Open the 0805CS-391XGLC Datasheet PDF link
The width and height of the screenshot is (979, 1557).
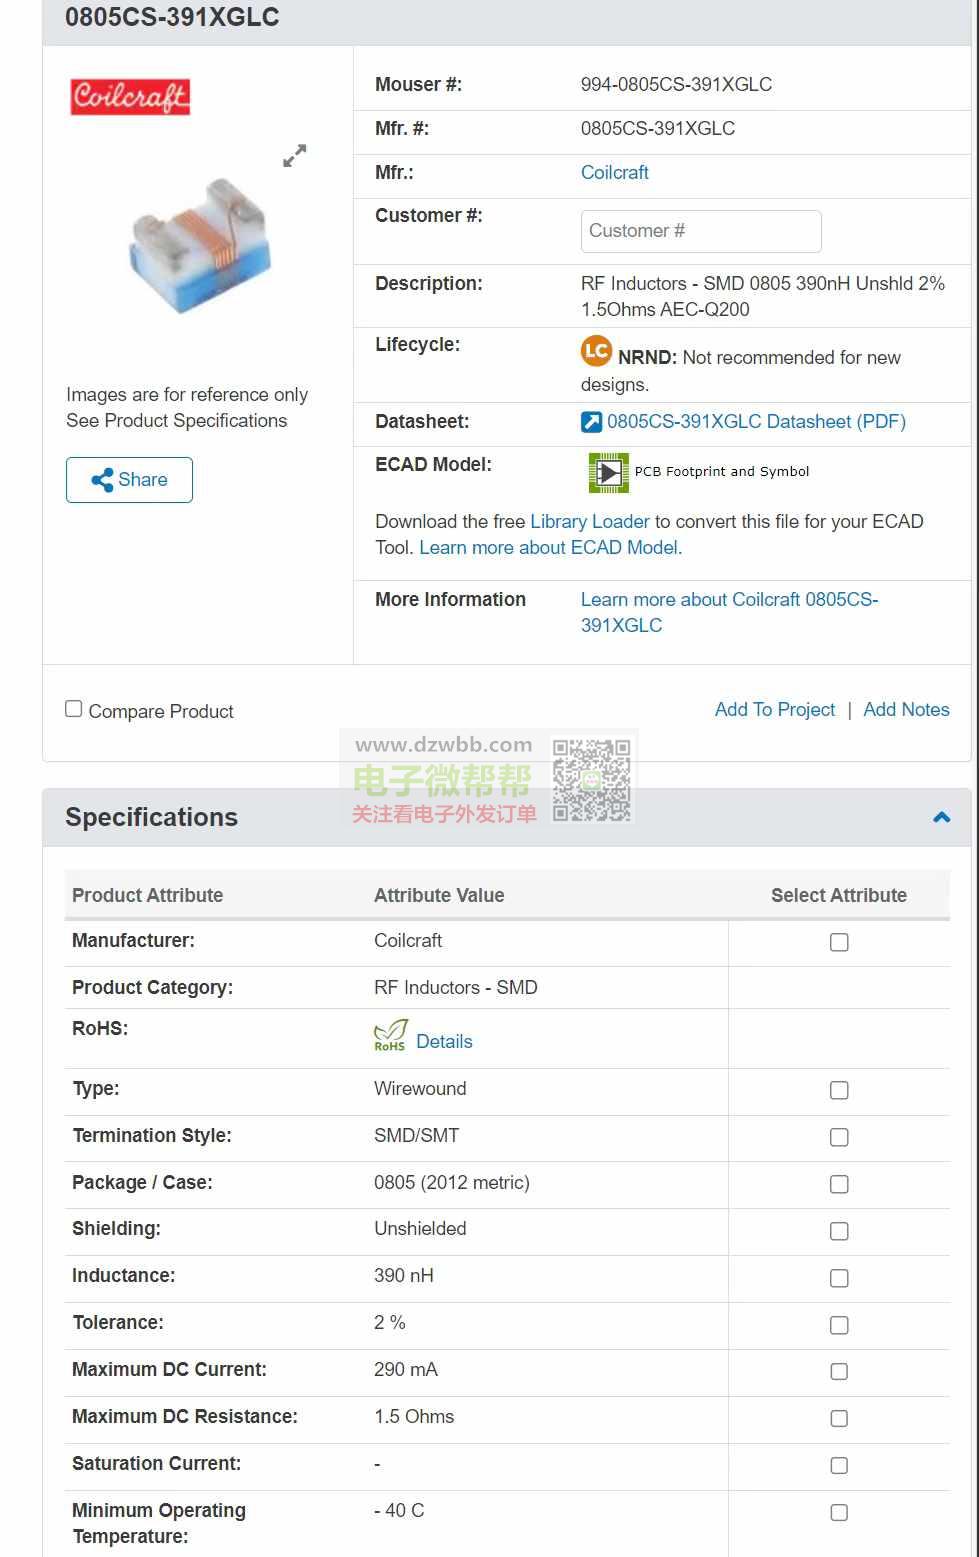click(x=756, y=422)
